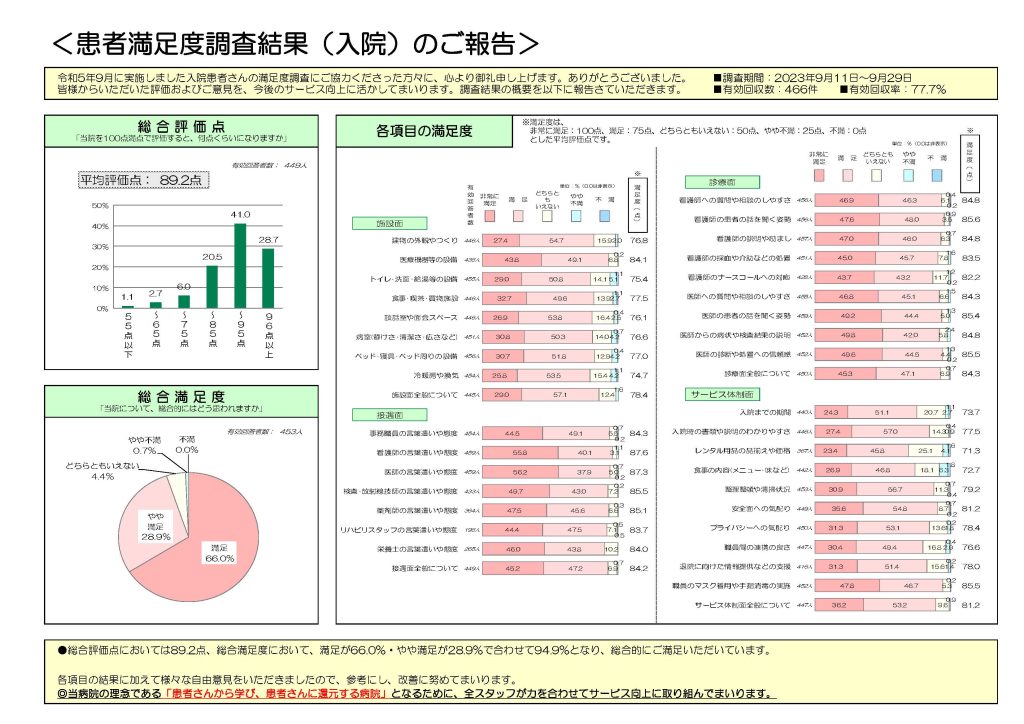The image size is (1024, 724).
Task: Click the 調査期間 2023年9月11日〜9月29日 text
Action: [813, 78]
